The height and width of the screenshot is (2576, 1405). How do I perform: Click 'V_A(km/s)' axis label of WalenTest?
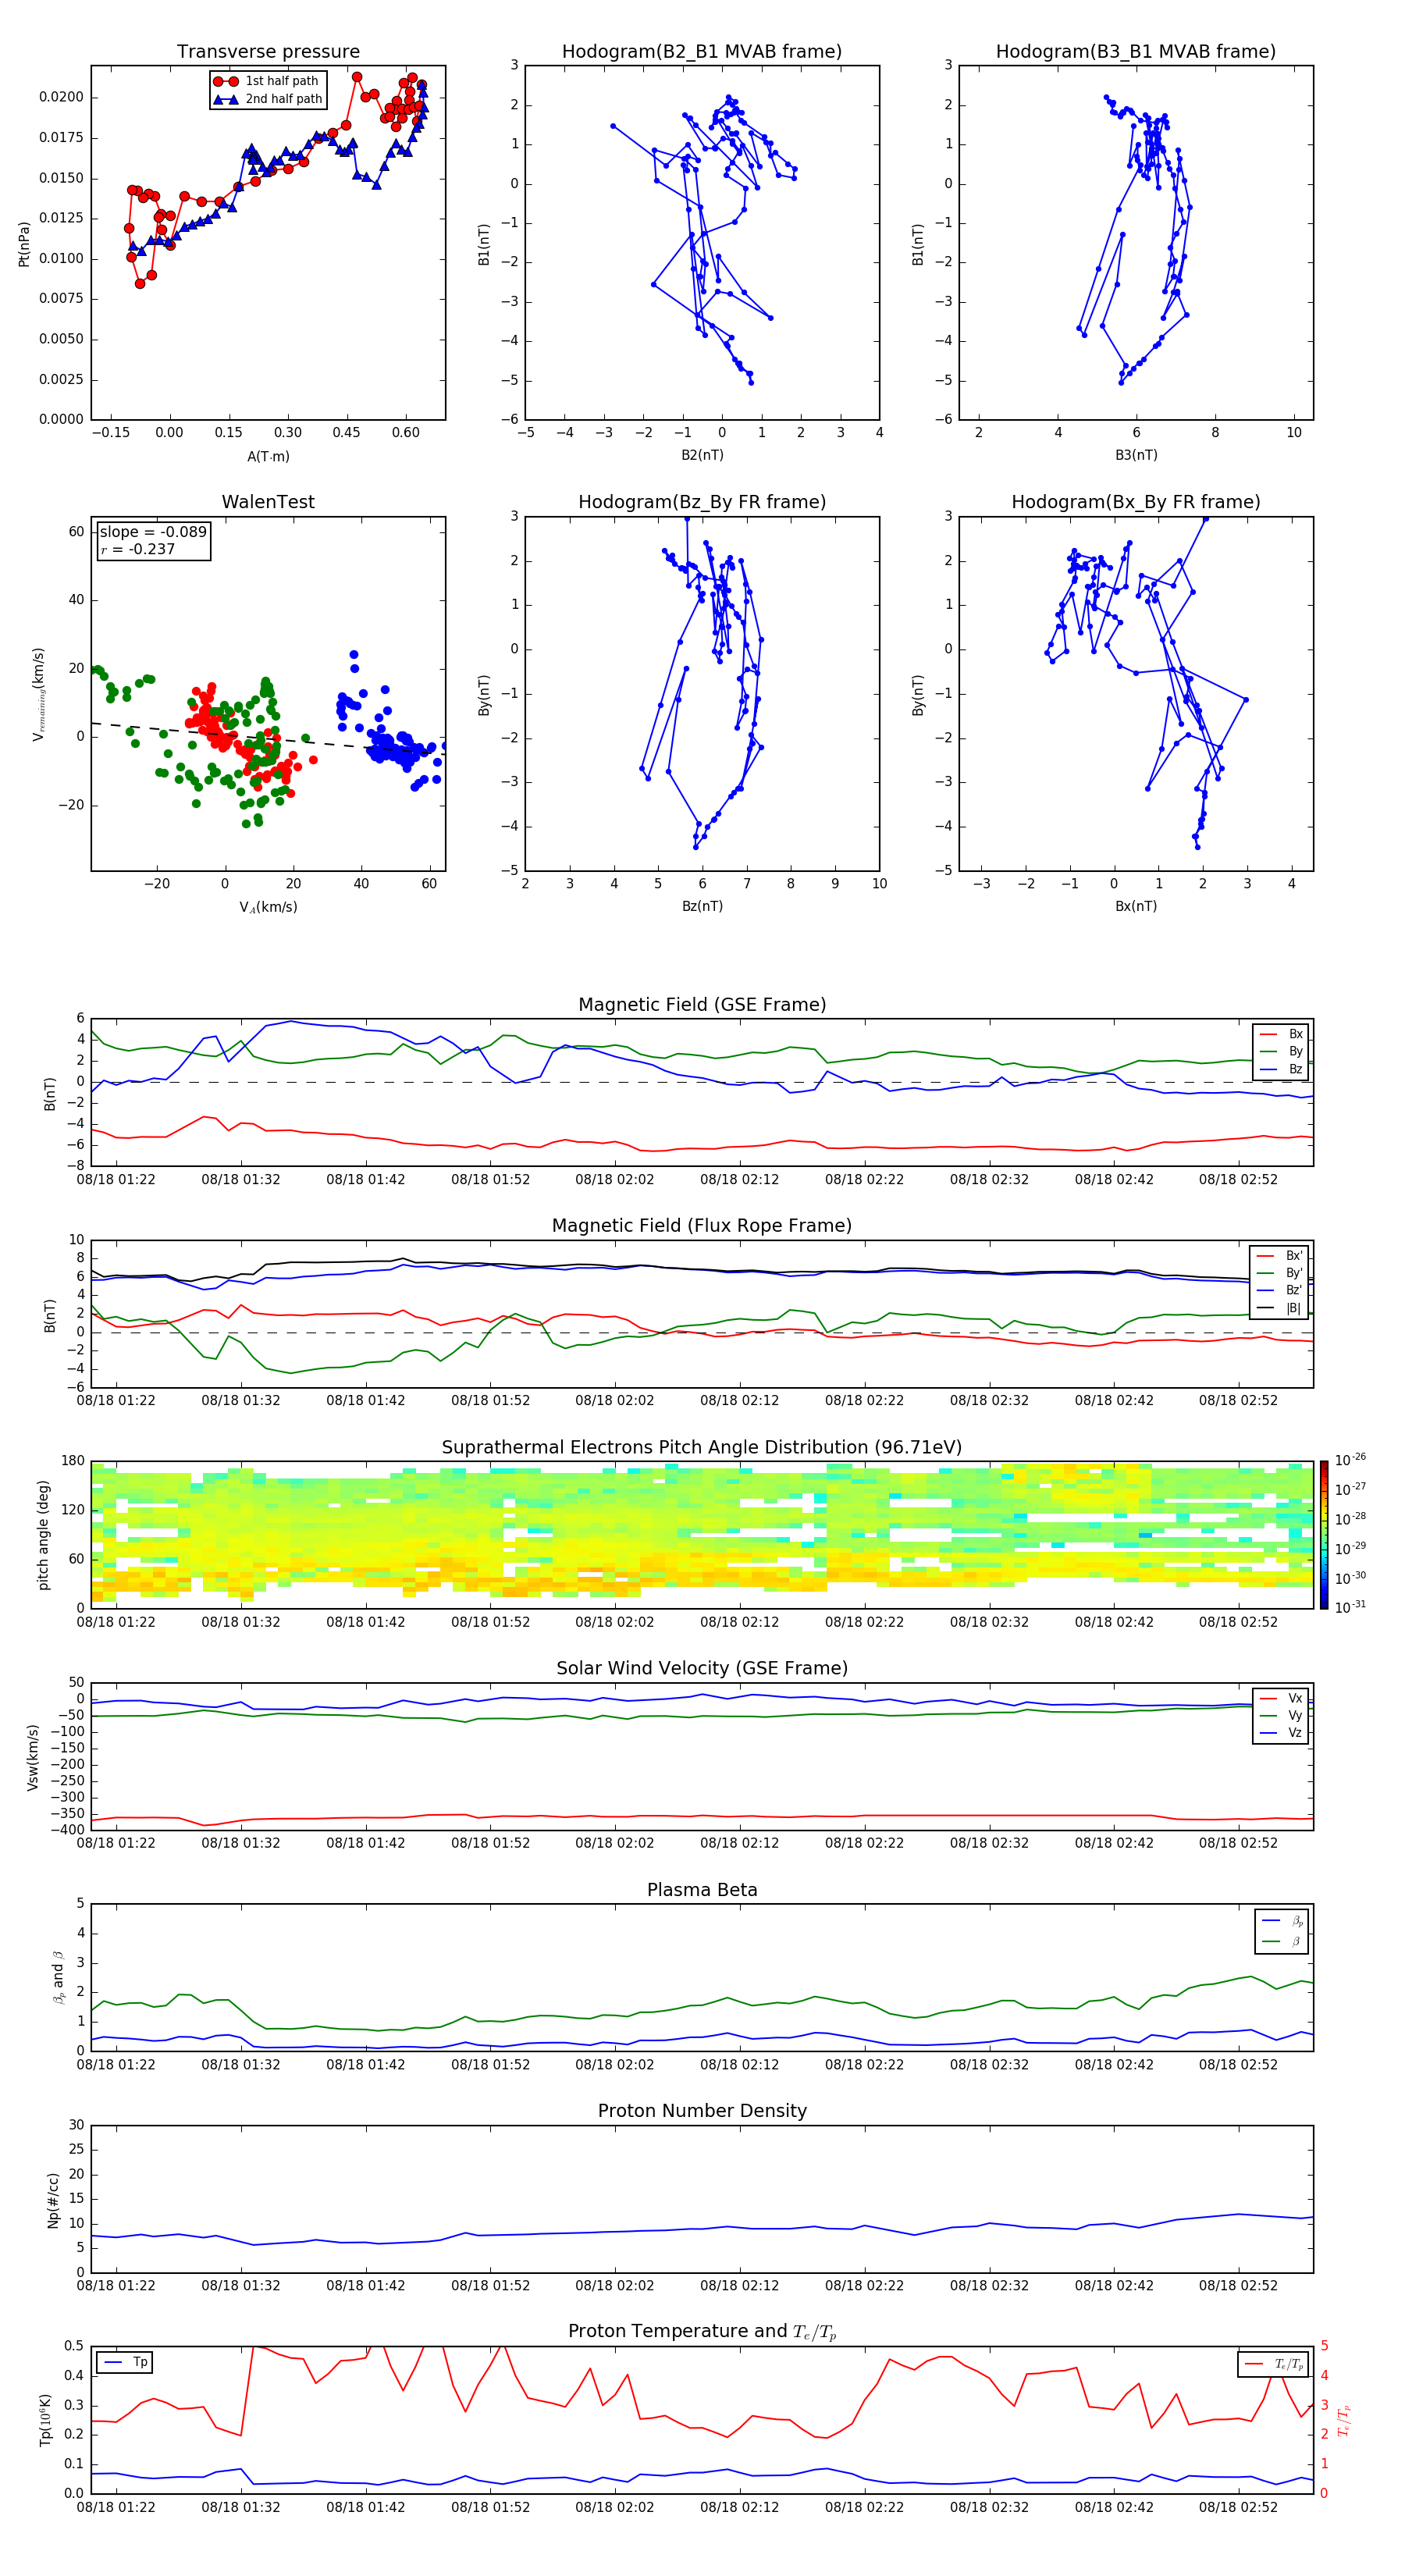(268, 908)
